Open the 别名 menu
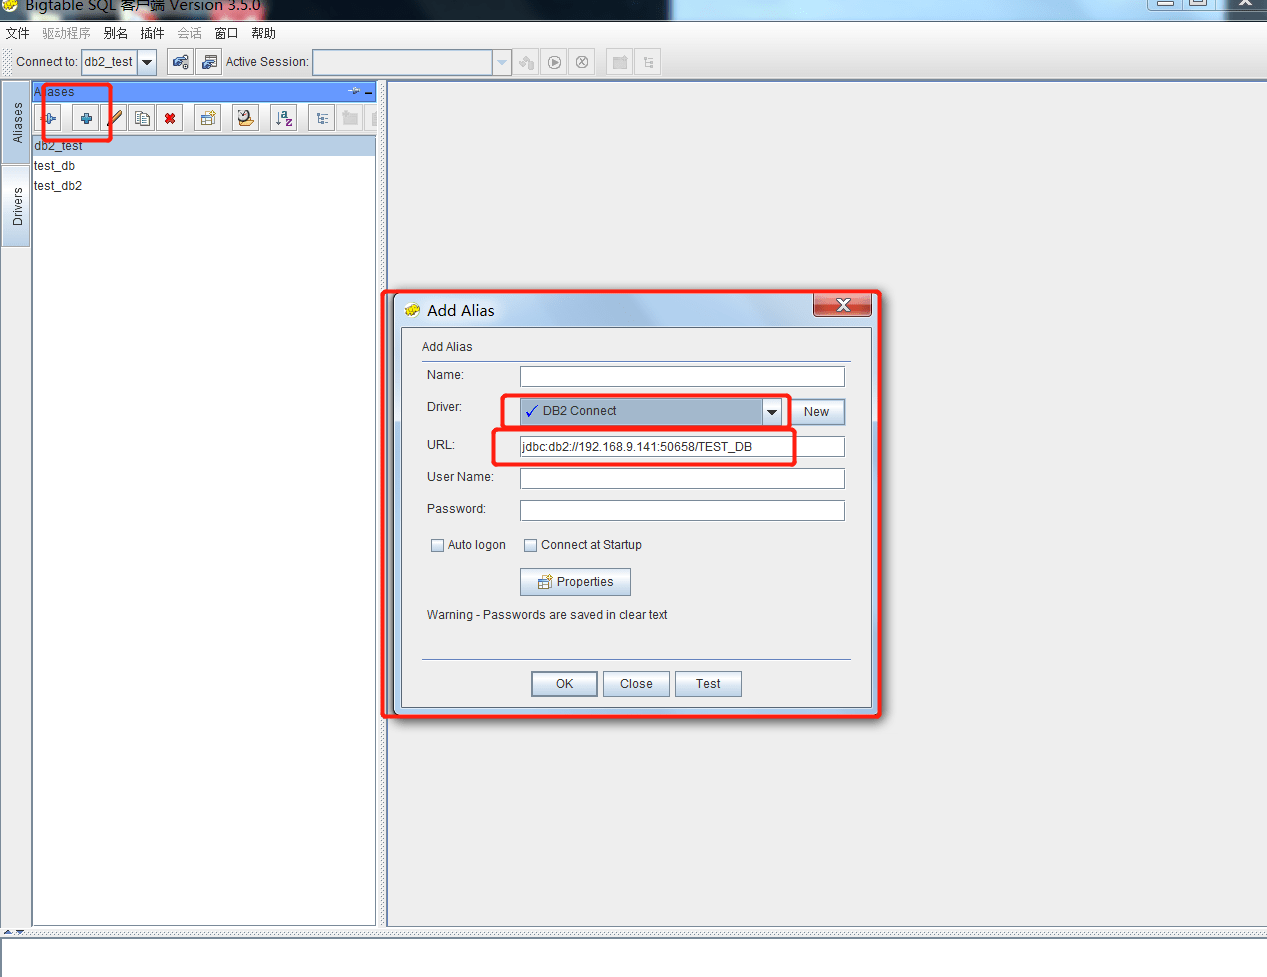This screenshot has height=977, width=1267. pyautogui.click(x=116, y=33)
